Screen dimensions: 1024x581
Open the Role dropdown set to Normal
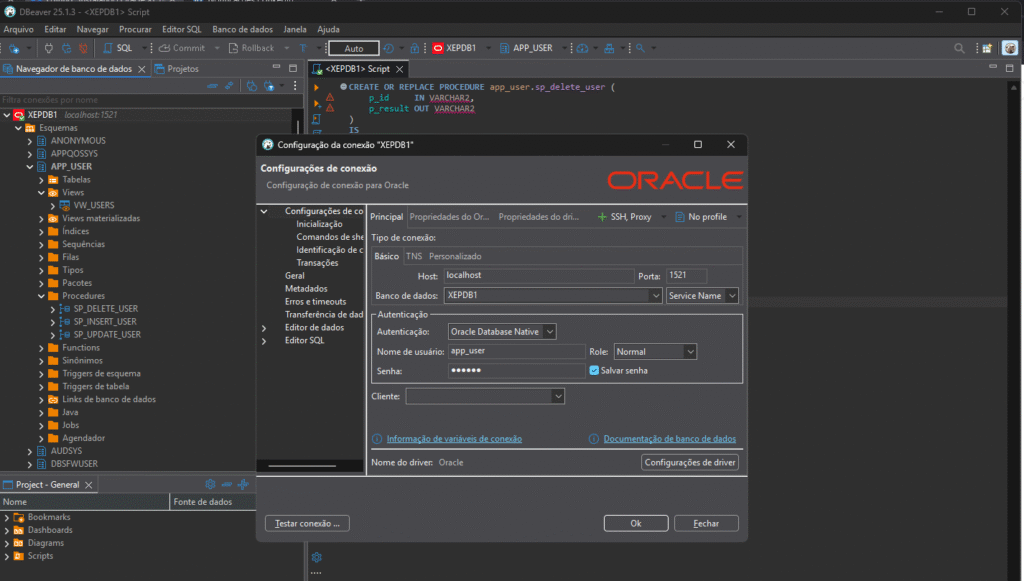[655, 352]
